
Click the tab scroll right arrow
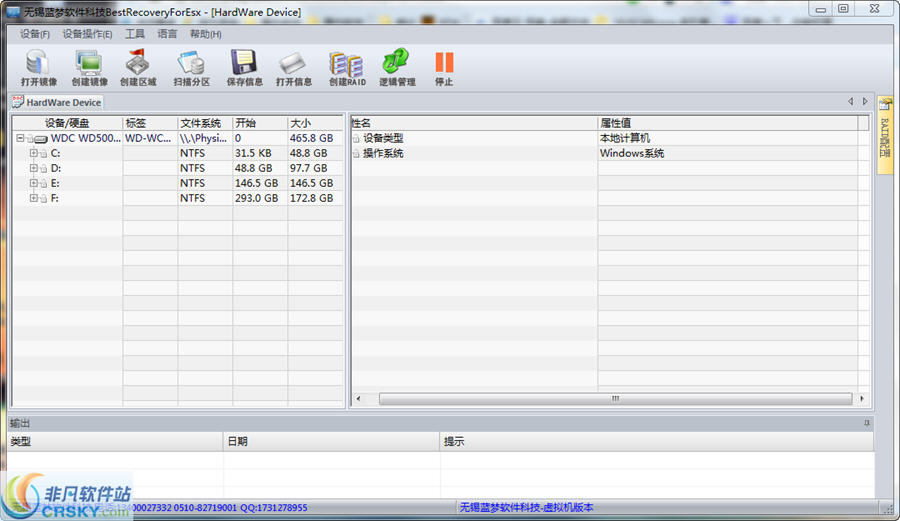click(865, 102)
